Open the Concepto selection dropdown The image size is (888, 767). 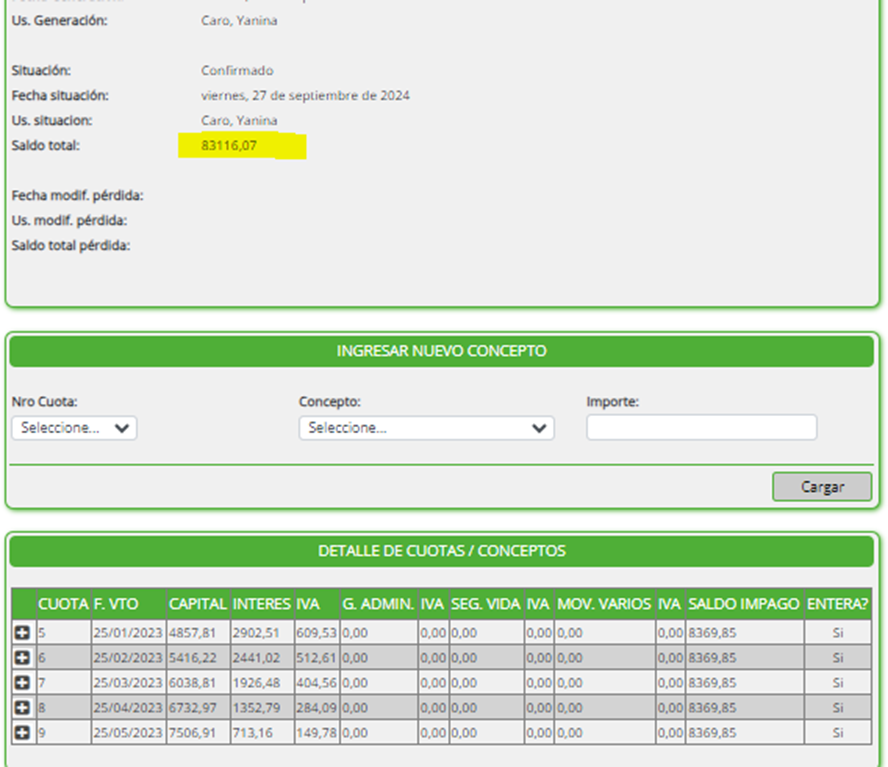pyautogui.click(x=426, y=428)
